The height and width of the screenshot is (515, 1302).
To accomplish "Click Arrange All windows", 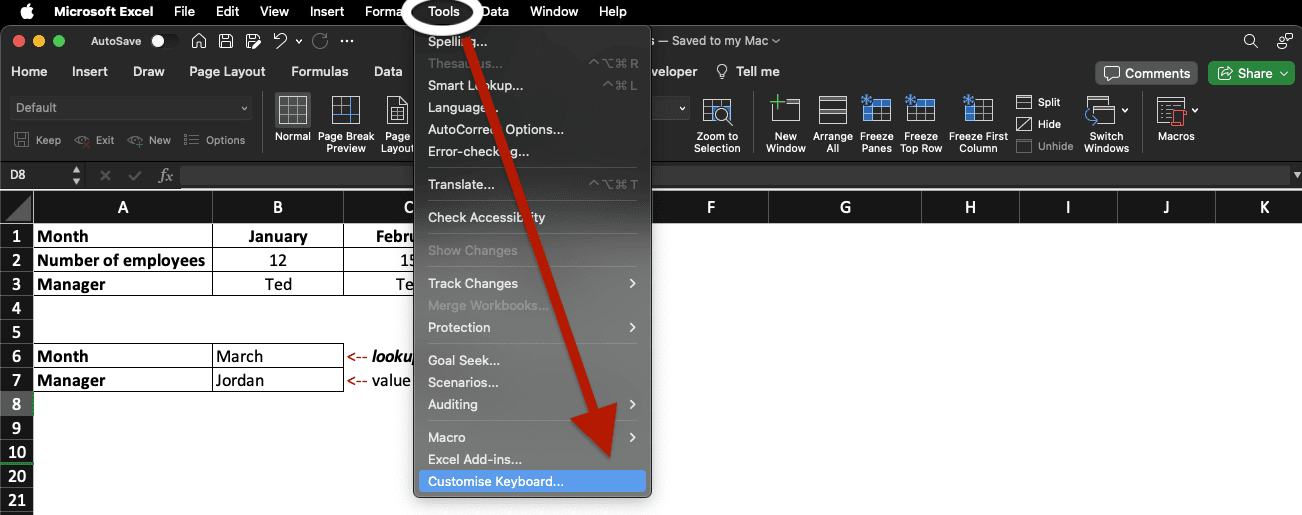I will tap(833, 124).
